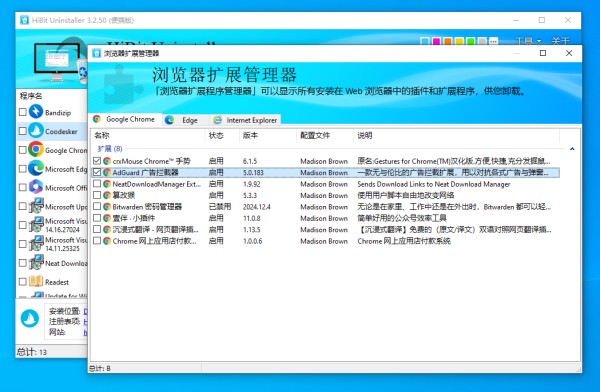Image resolution: width=600 pixels, height=392 pixels.
Task: Switch to the Internet Explorer tab
Action: tap(245, 120)
